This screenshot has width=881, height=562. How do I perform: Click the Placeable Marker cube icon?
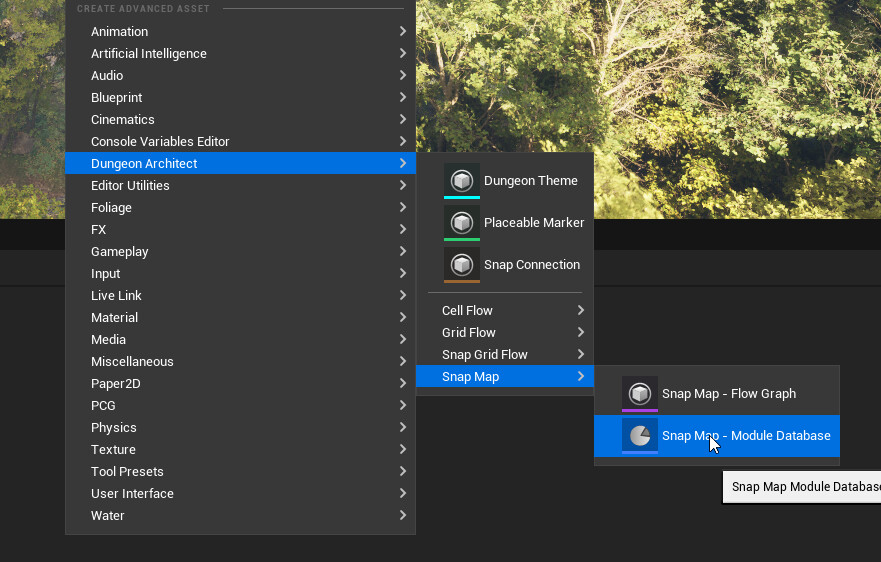pos(462,223)
